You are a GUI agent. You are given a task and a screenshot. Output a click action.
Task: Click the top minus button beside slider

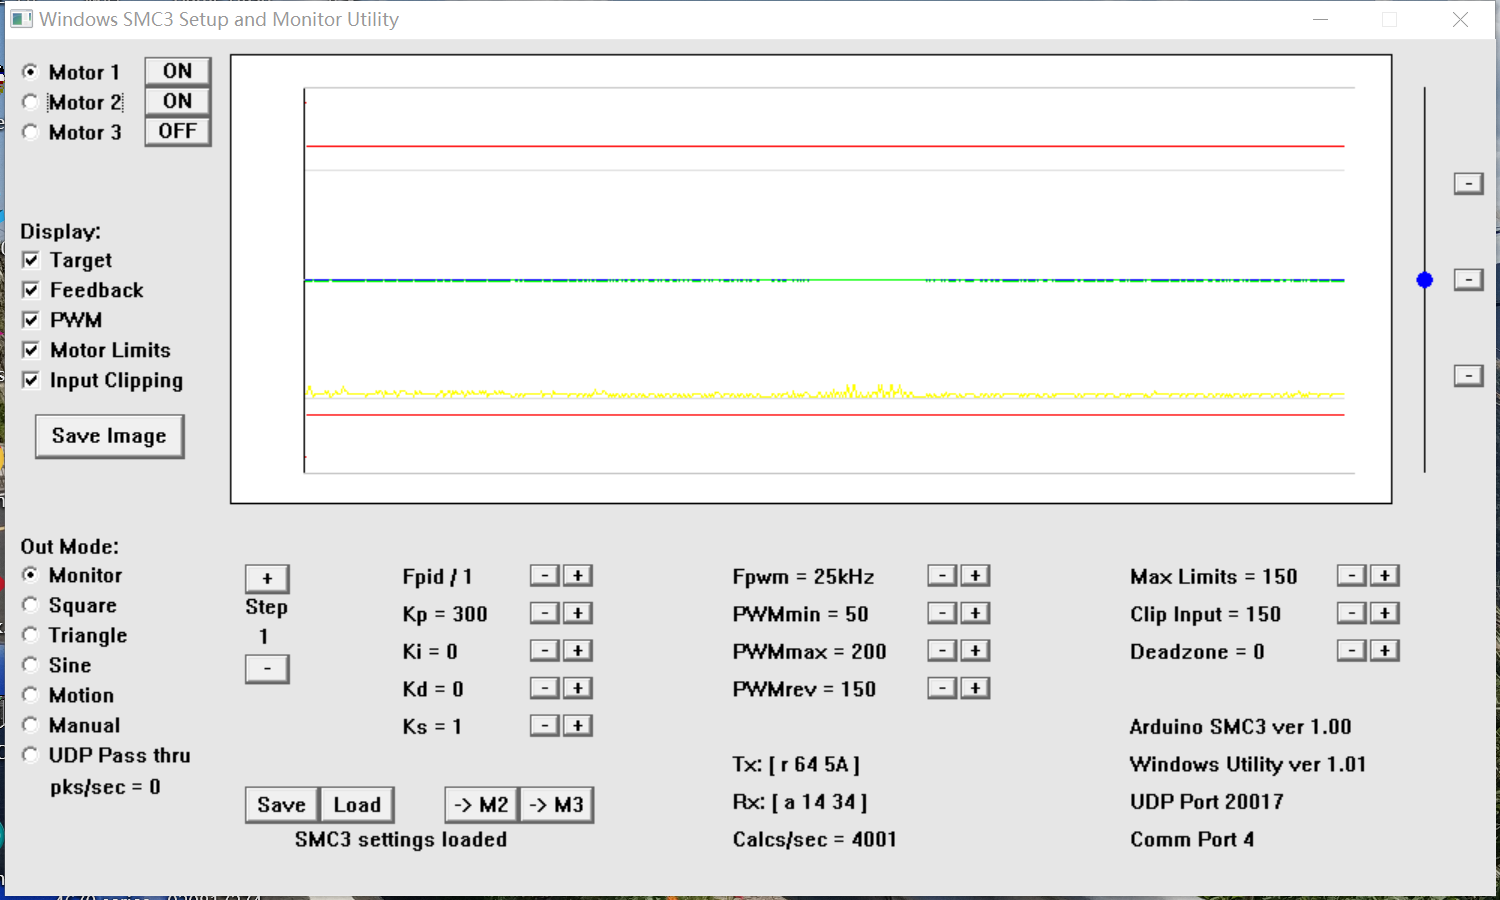(x=1468, y=183)
